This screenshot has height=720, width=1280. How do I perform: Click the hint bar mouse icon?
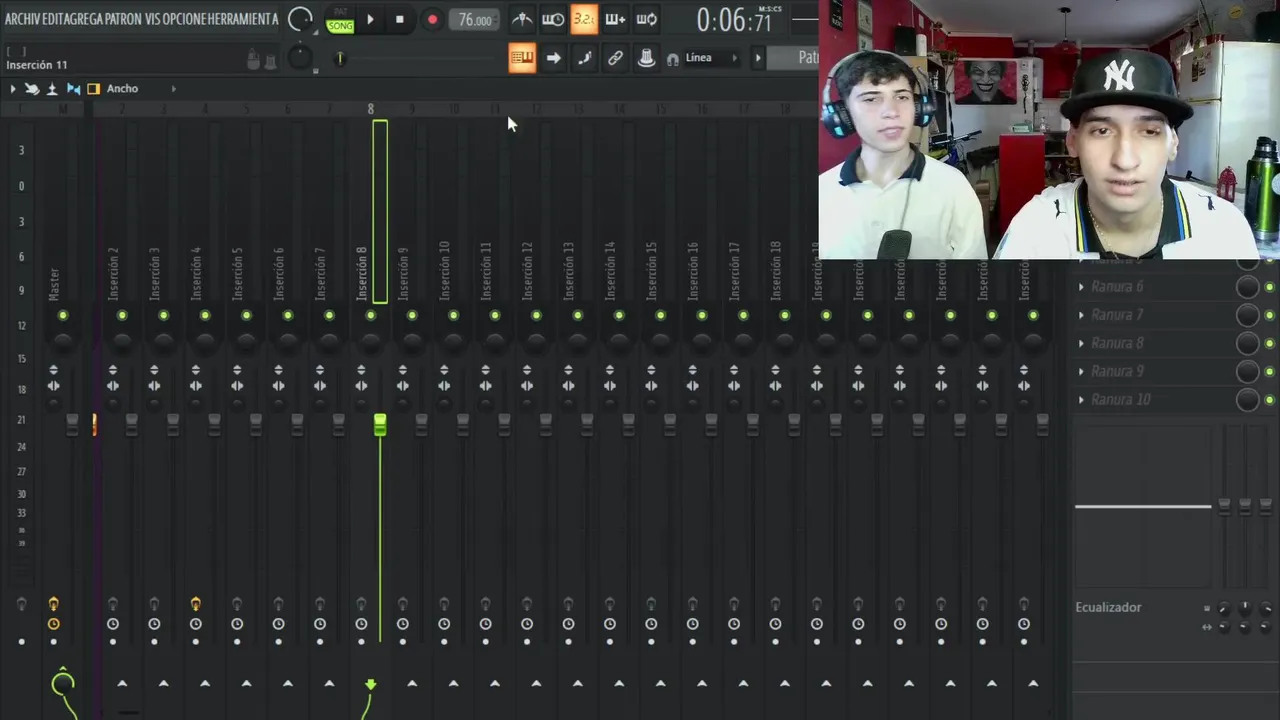pos(254,60)
